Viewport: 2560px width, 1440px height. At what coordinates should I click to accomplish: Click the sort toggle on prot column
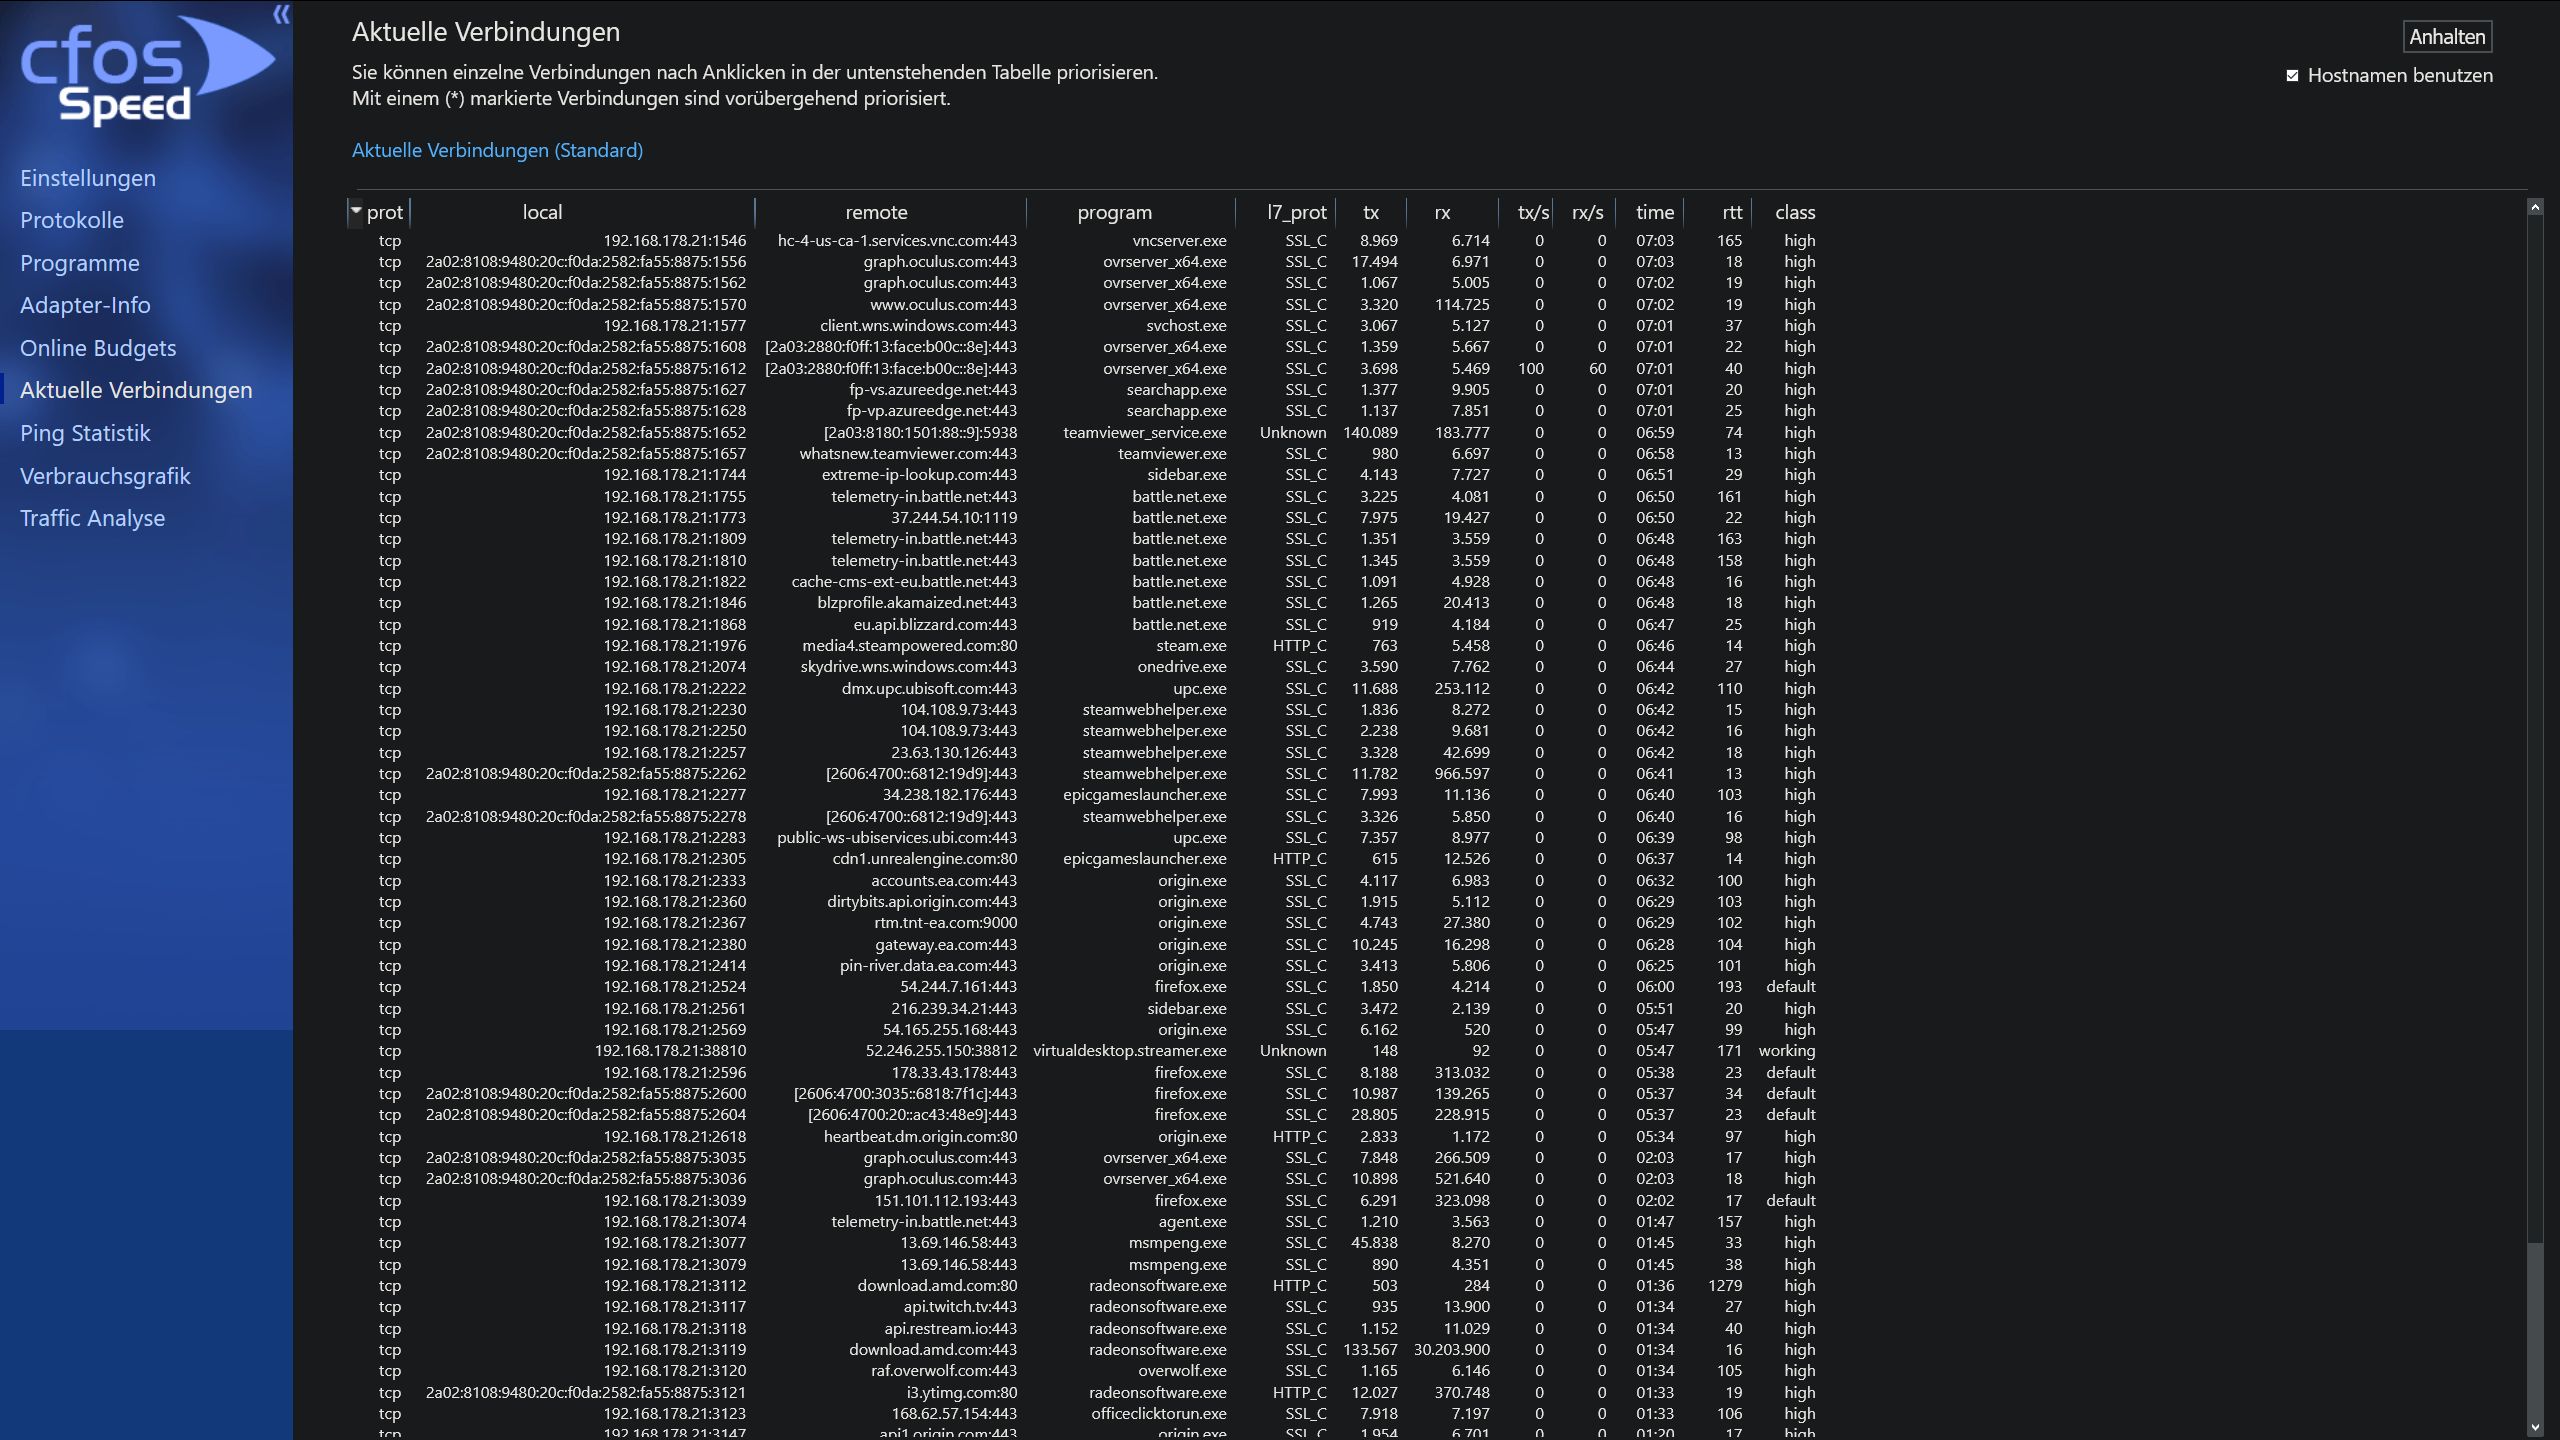pos(357,209)
